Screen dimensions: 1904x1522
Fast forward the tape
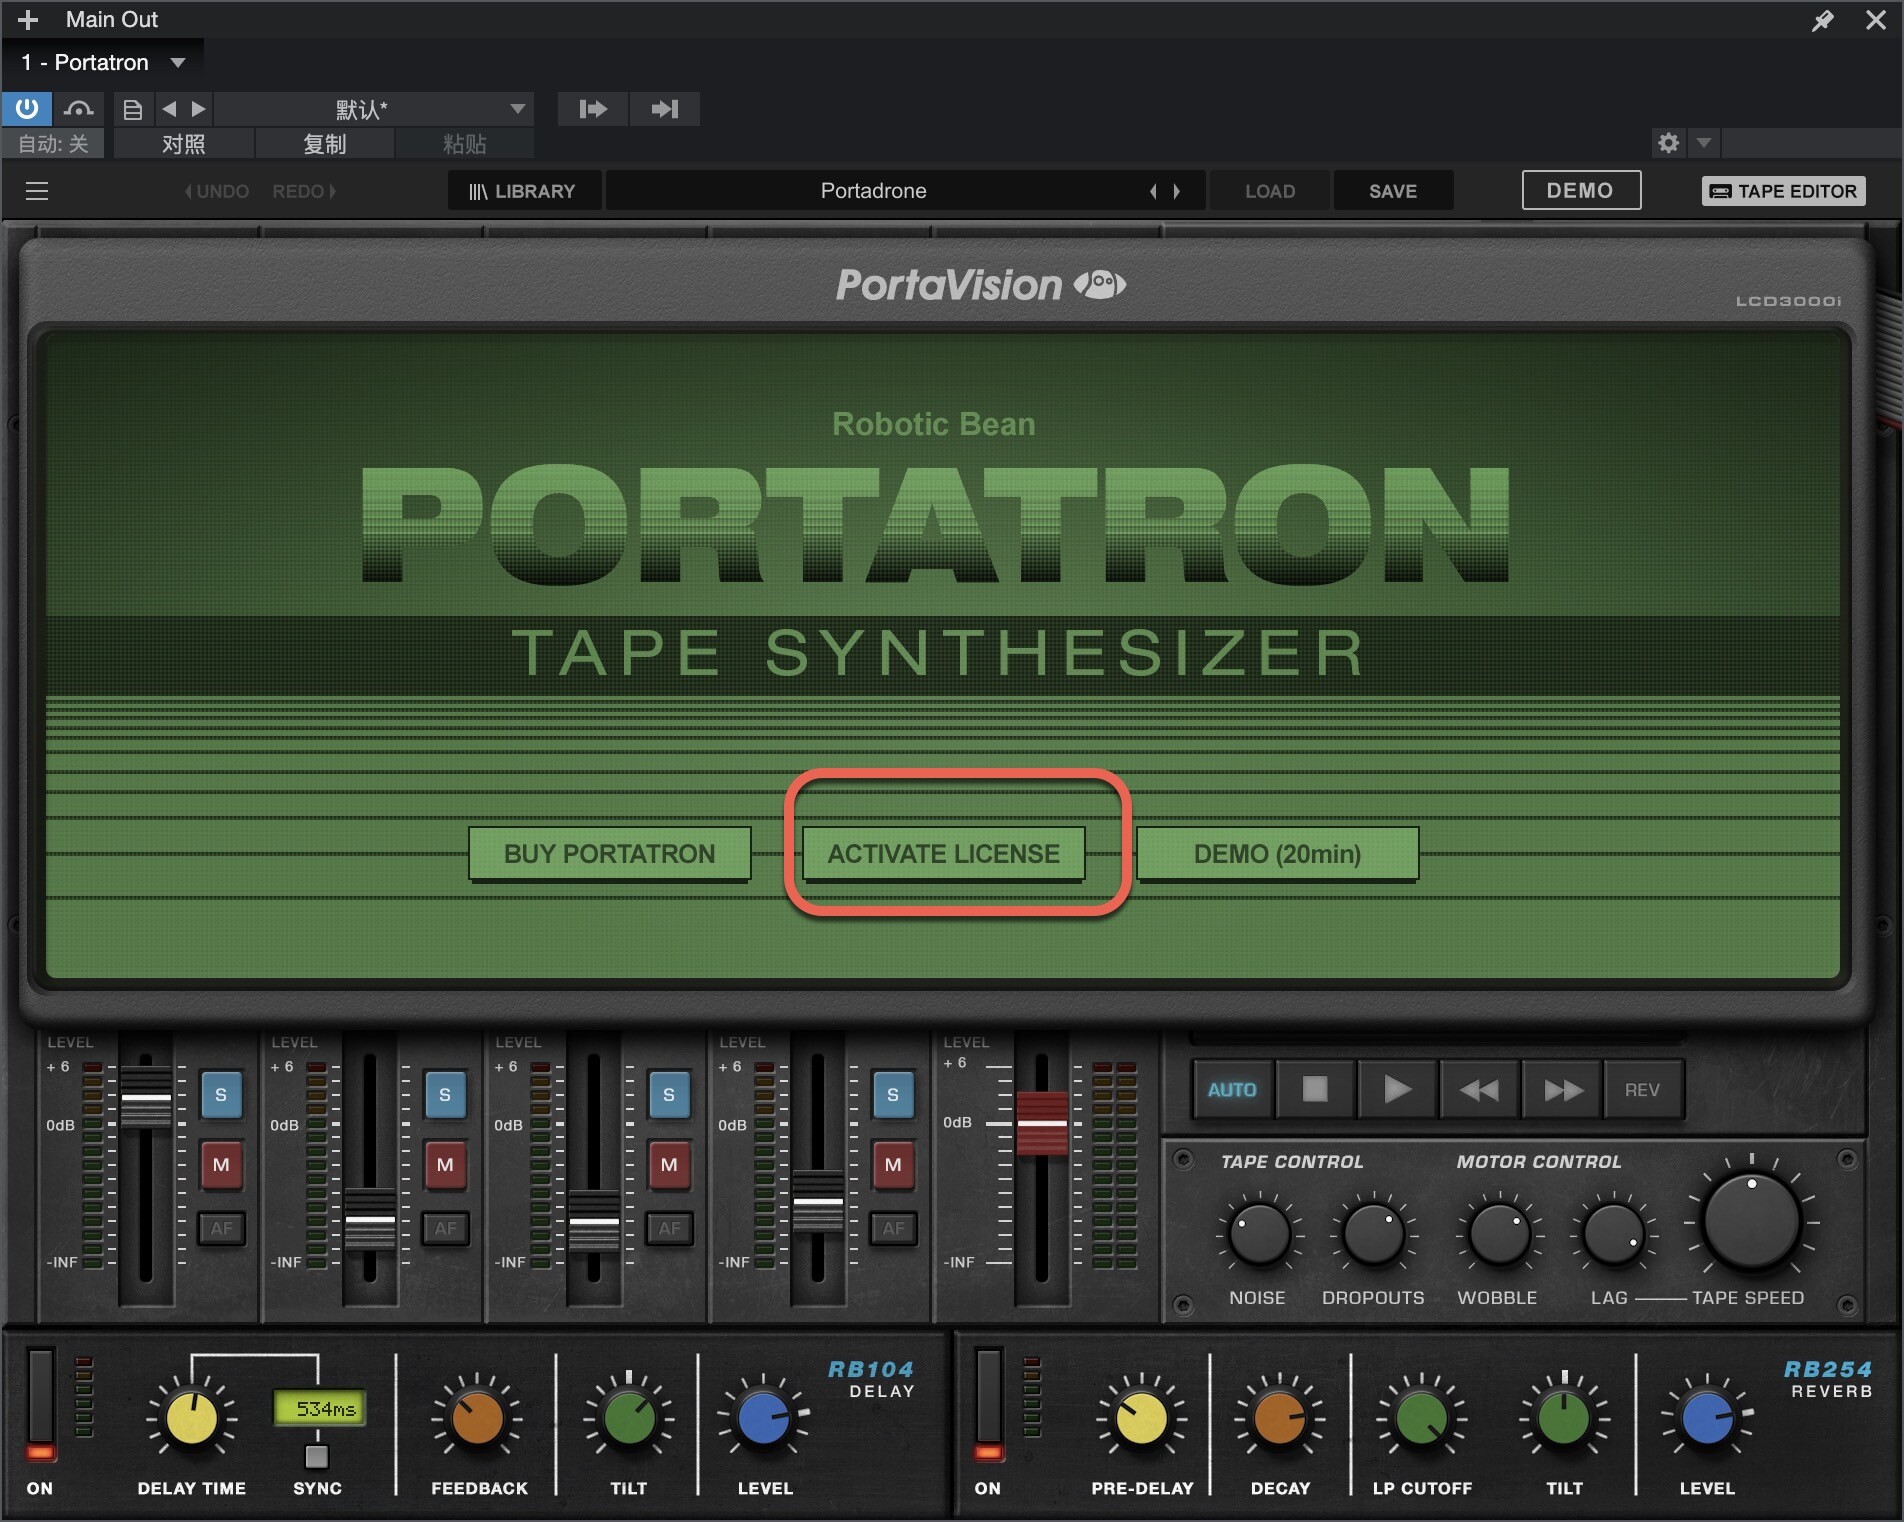(x=1563, y=1090)
